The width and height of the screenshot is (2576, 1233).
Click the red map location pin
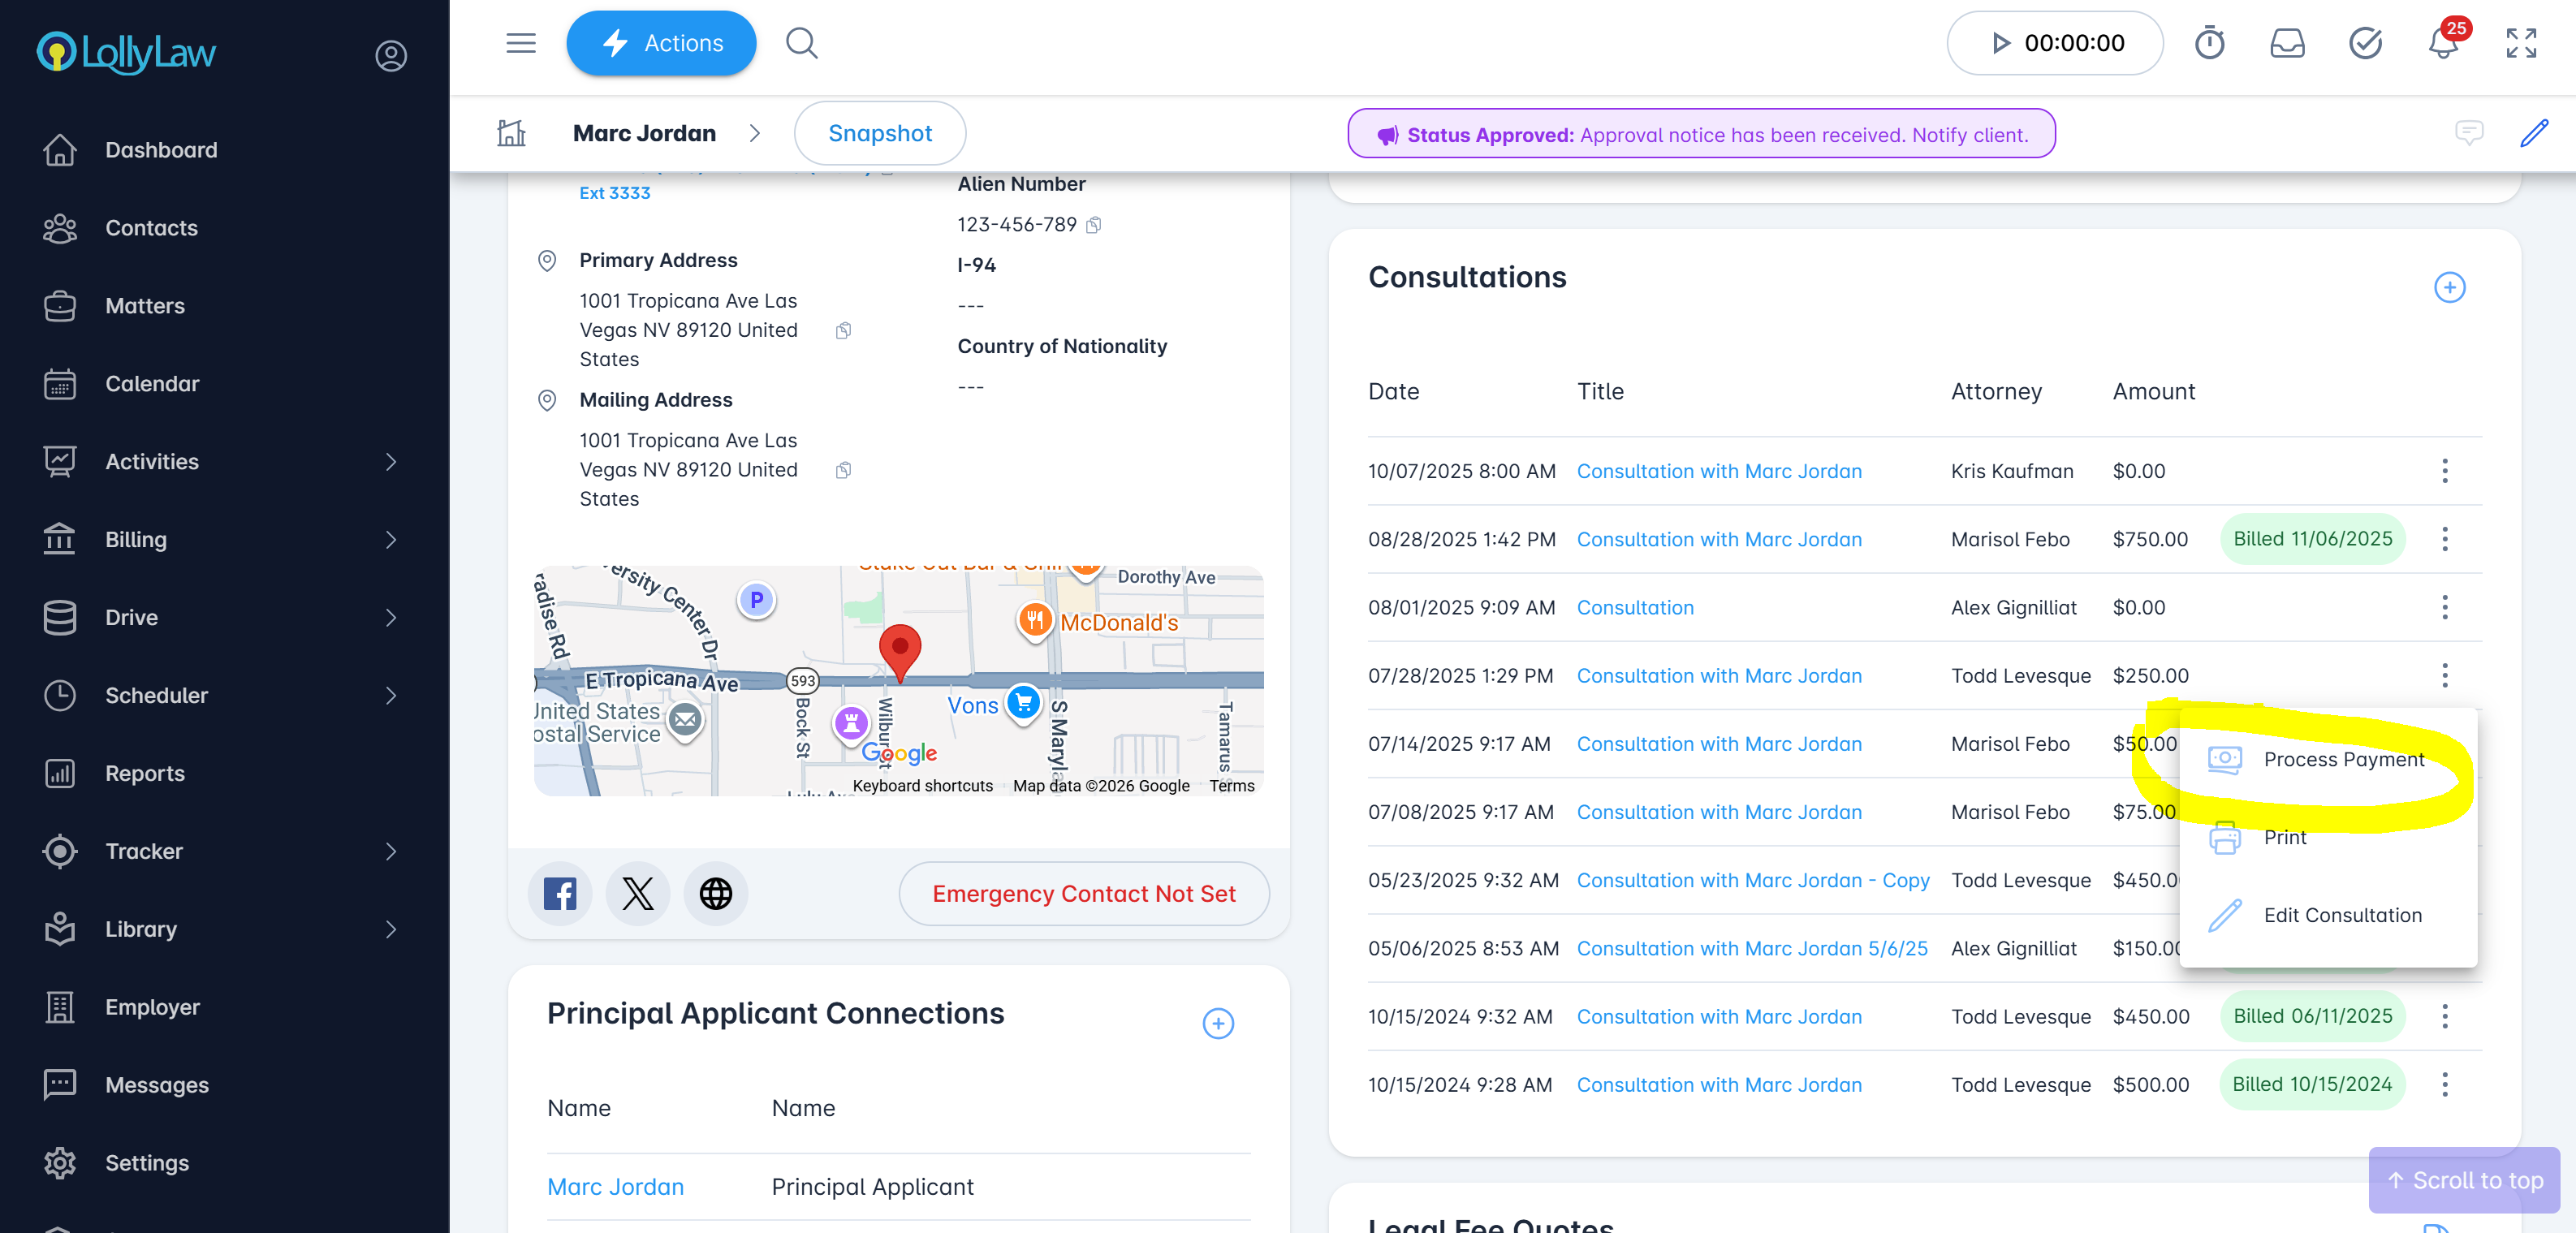coord(899,649)
